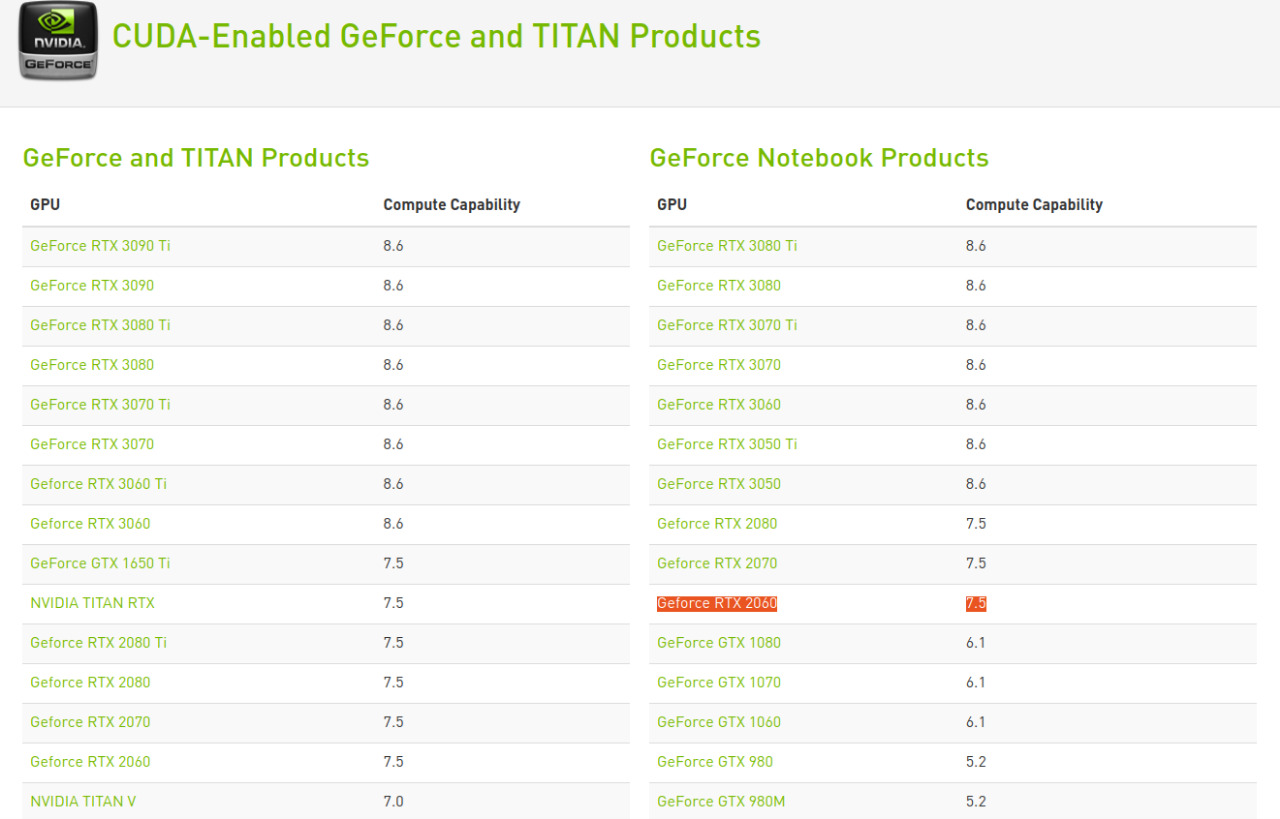Viewport: 1280px width, 819px height.
Task: Open NVIDIA TITAN RTX link
Action: point(92,603)
